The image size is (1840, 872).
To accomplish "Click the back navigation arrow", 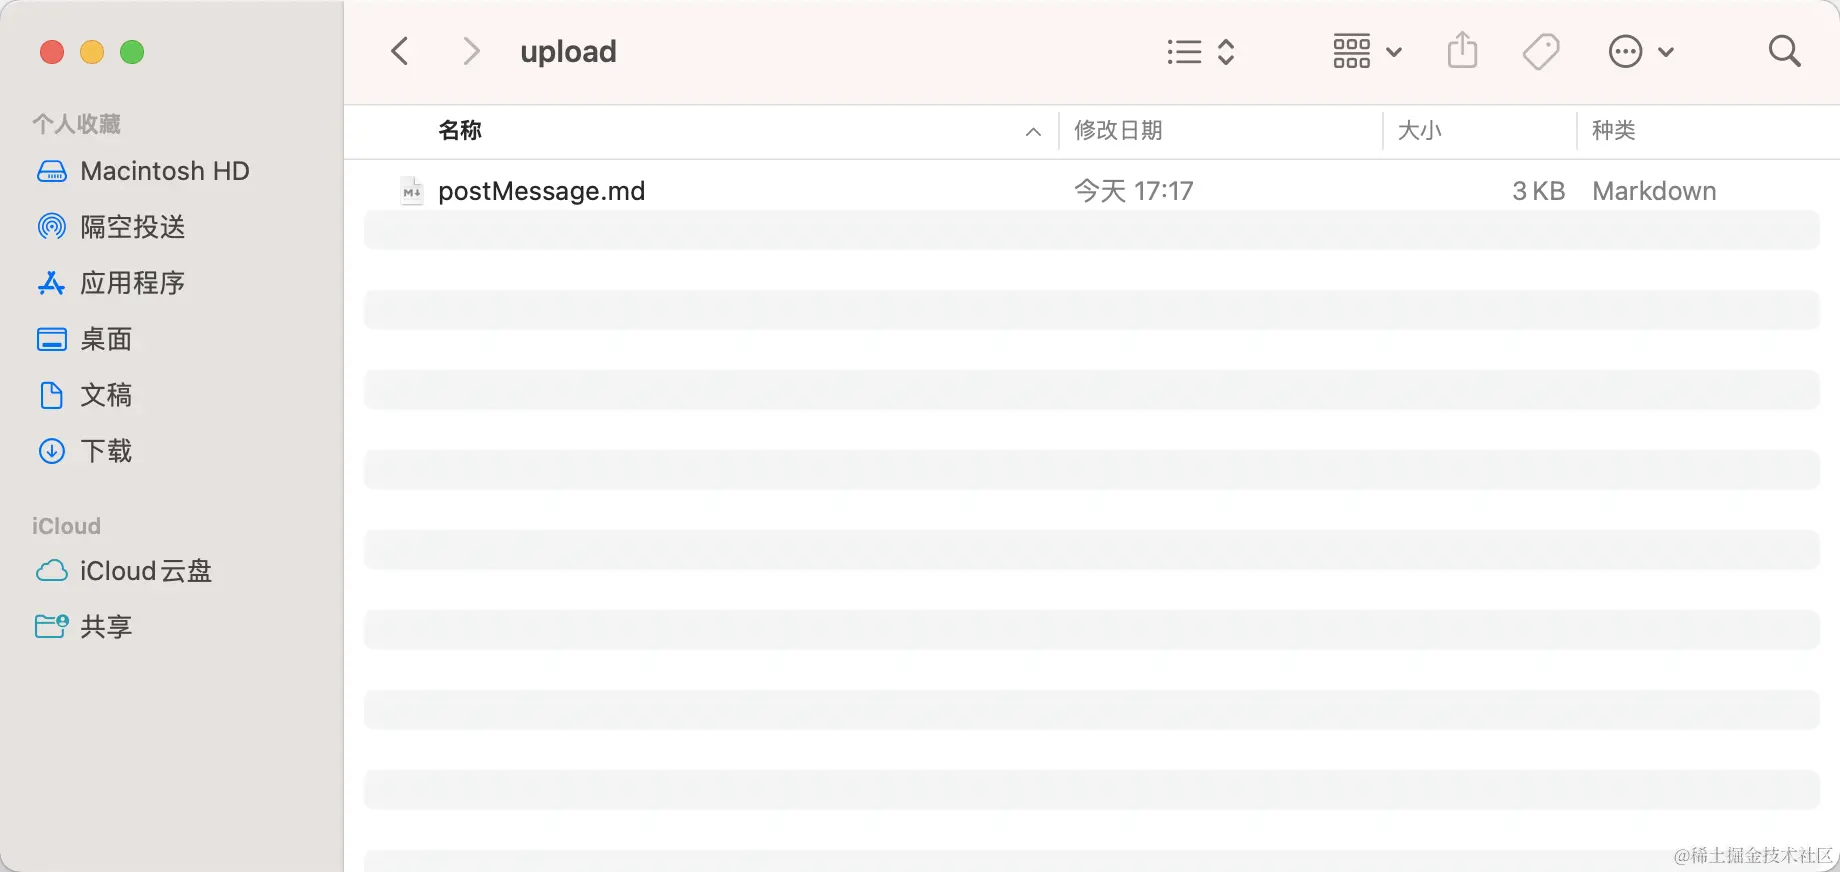I will pyautogui.click(x=400, y=51).
